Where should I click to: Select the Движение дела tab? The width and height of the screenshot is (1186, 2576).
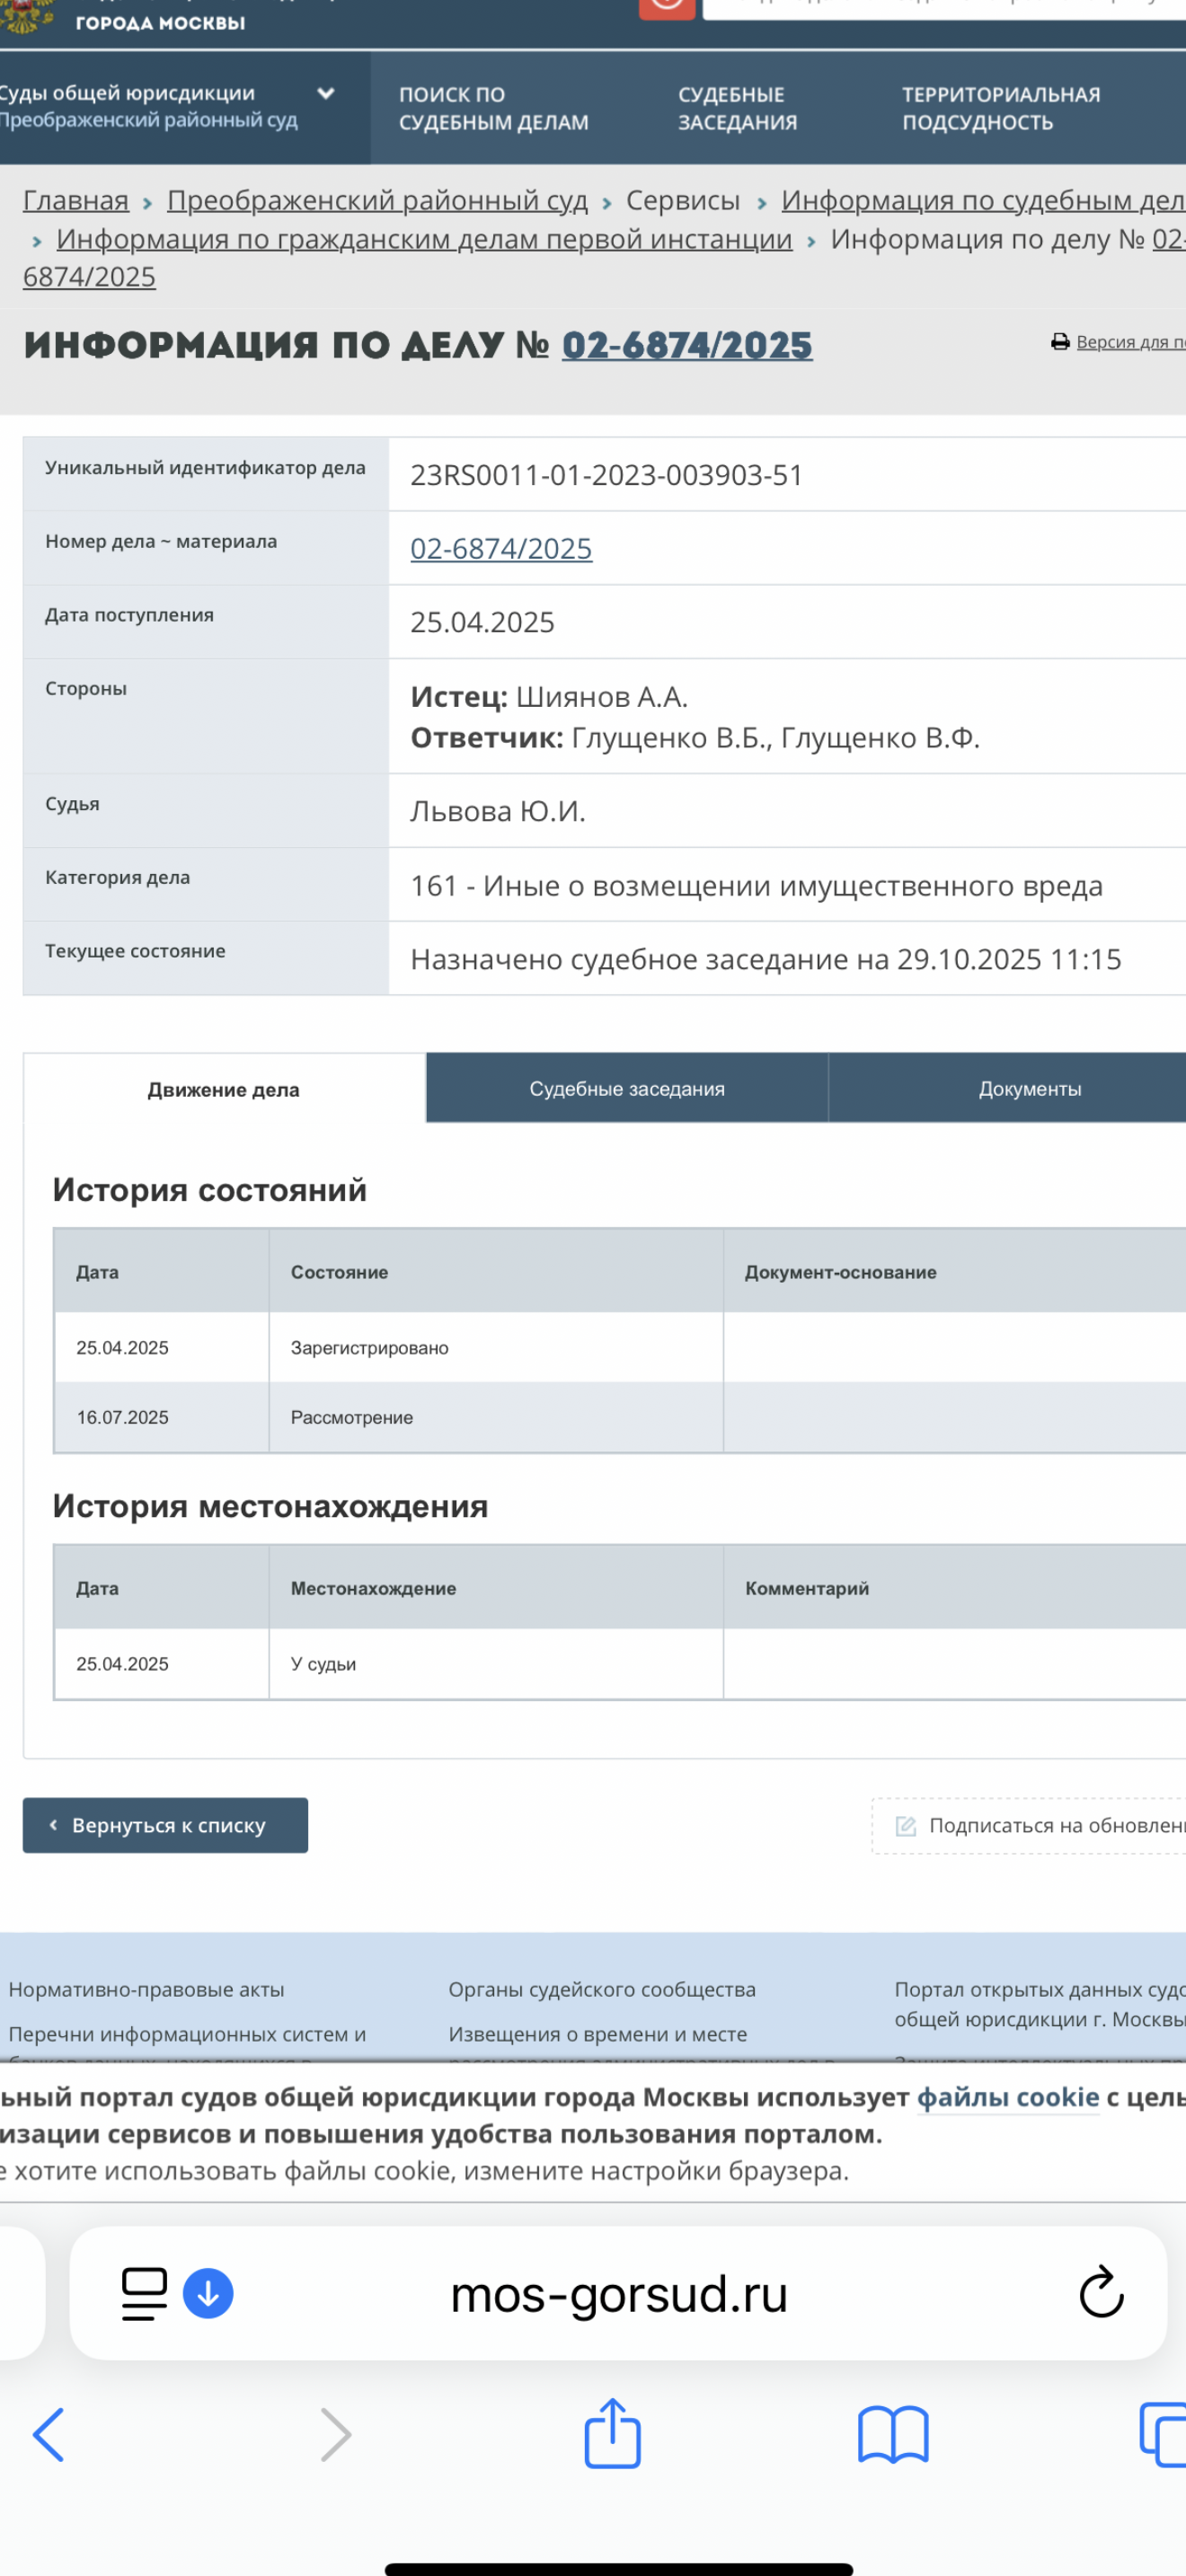click(x=224, y=1089)
